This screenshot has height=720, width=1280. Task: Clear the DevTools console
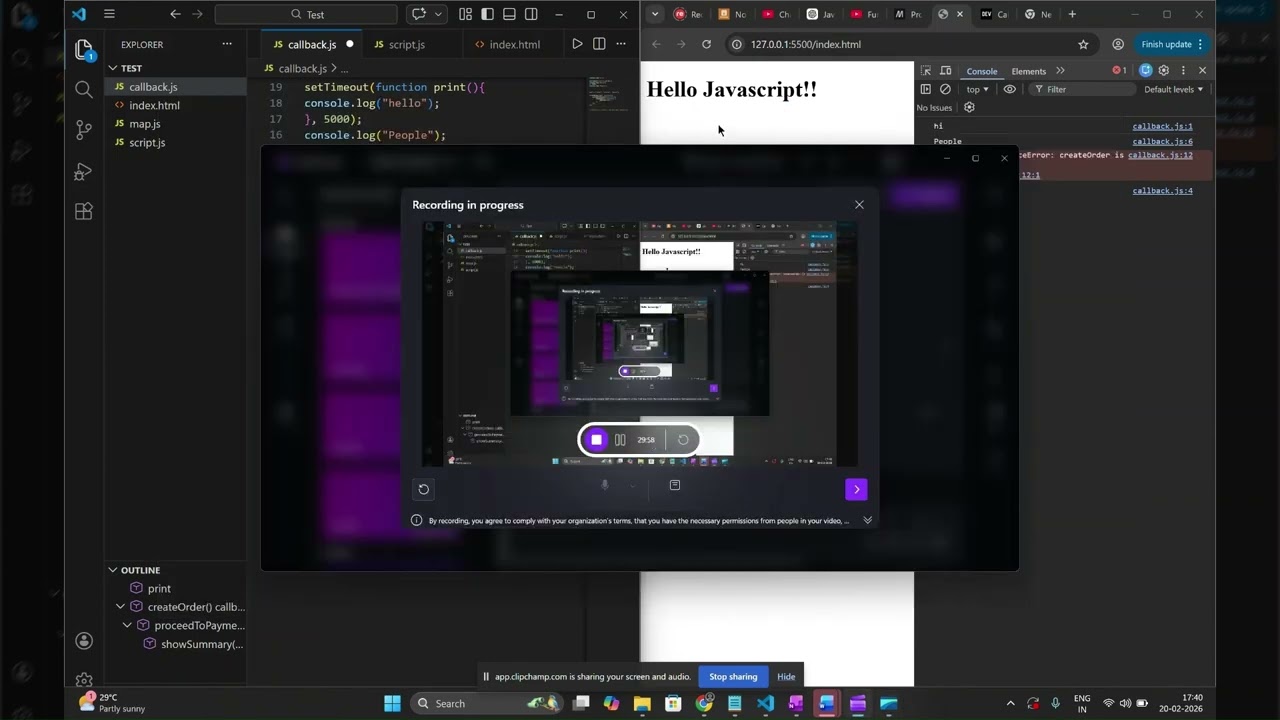tap(945, 89)
